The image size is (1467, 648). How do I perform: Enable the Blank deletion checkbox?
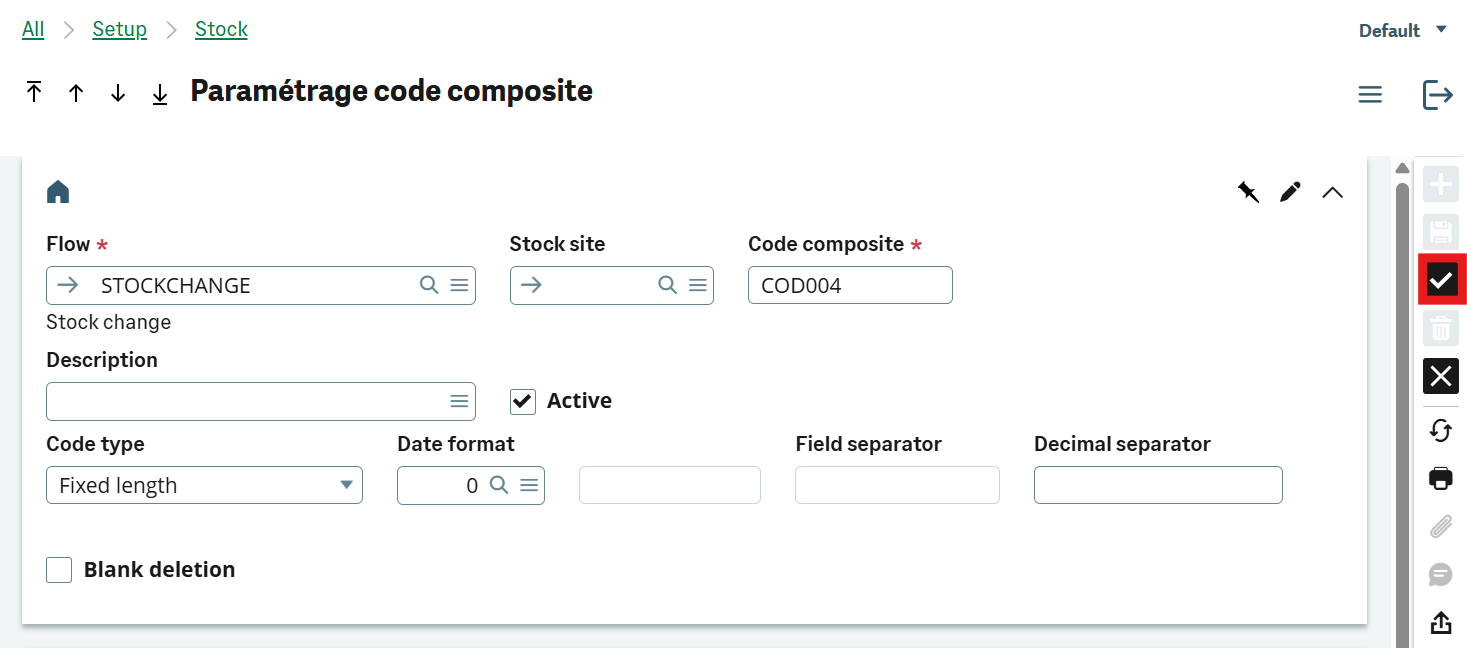59,569
